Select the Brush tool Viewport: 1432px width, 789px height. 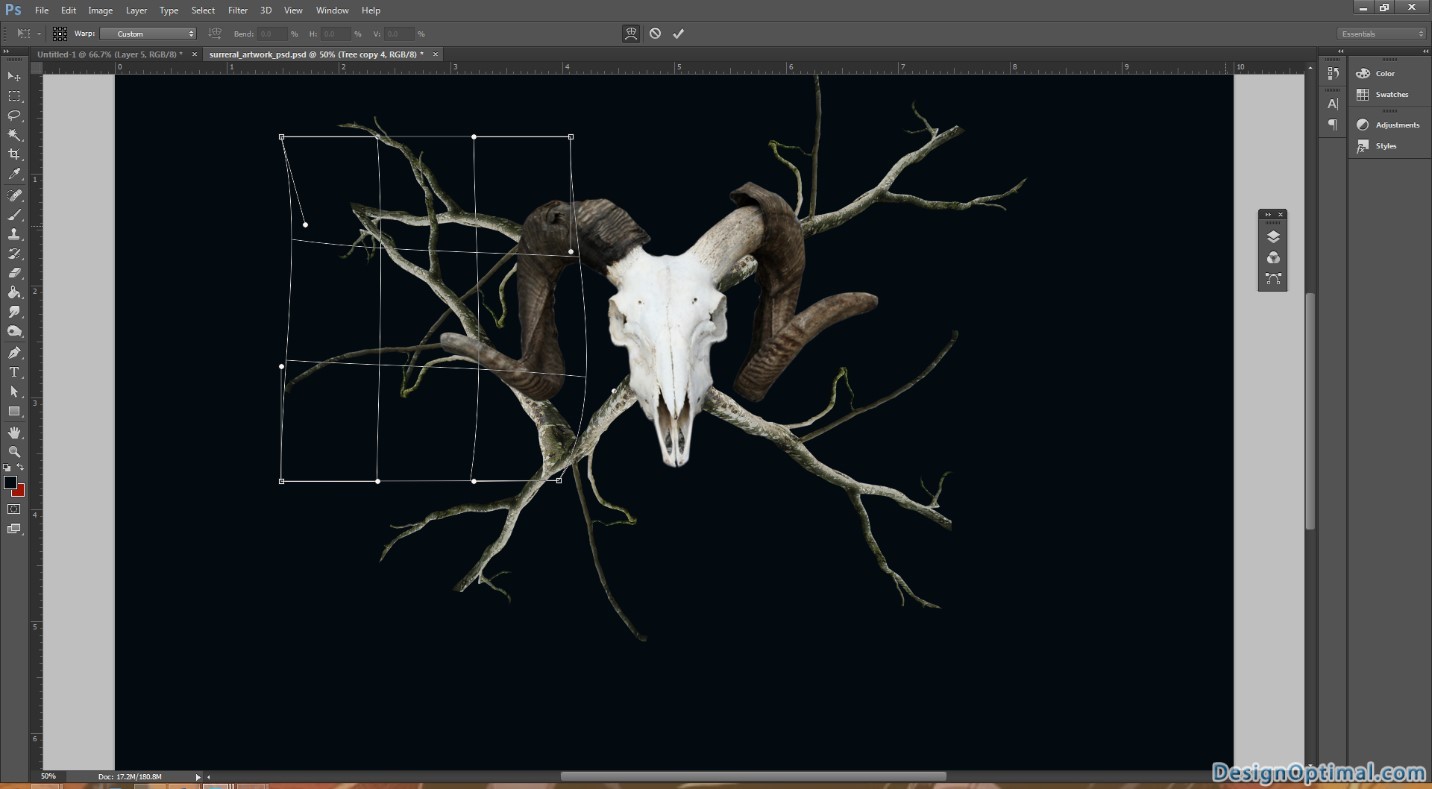coord(14,215)
